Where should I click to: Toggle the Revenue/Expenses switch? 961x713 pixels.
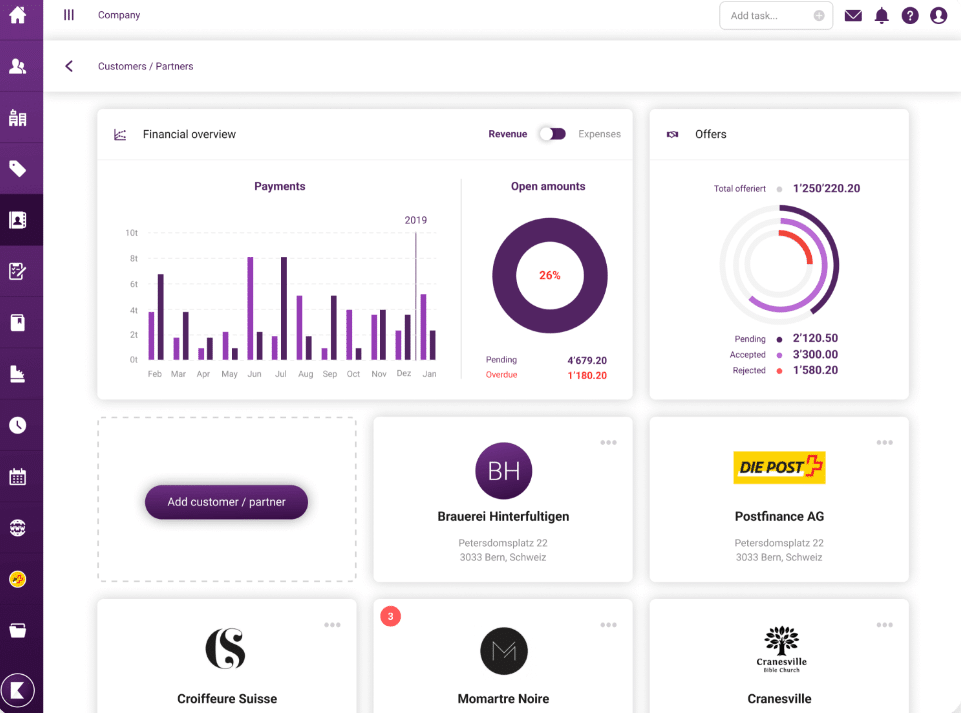pos(552,134)
